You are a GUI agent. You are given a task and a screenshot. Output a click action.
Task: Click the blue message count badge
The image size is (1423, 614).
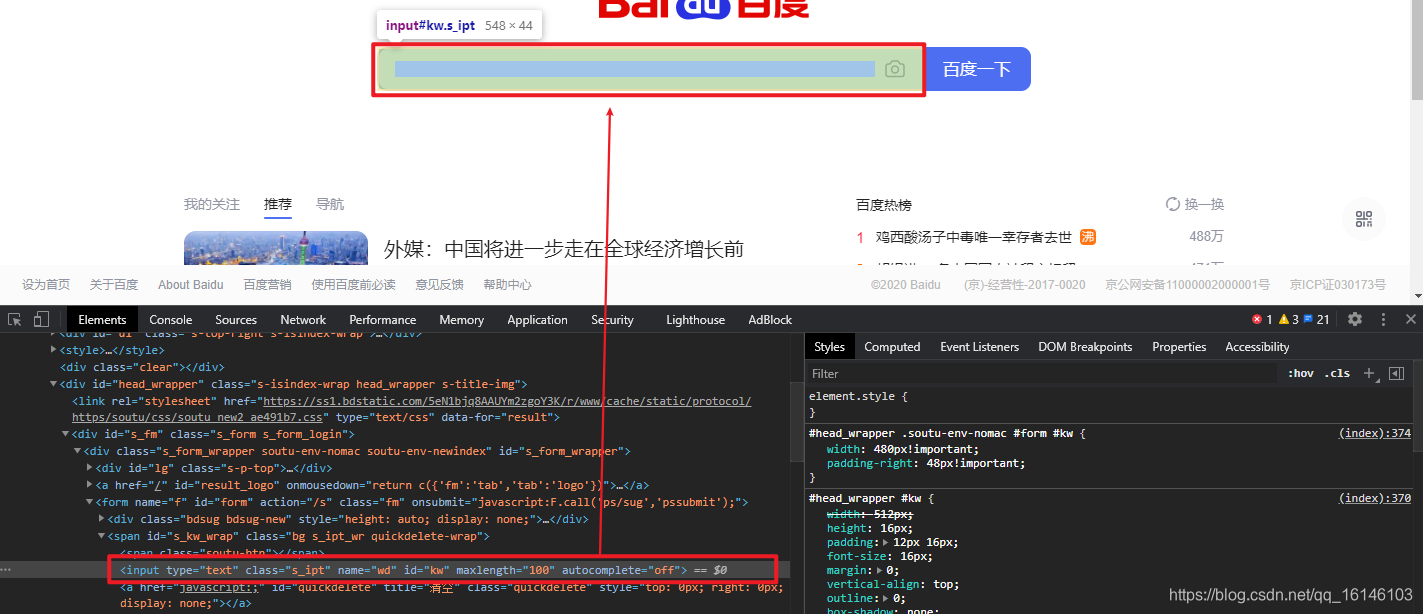coord(1316,320)
